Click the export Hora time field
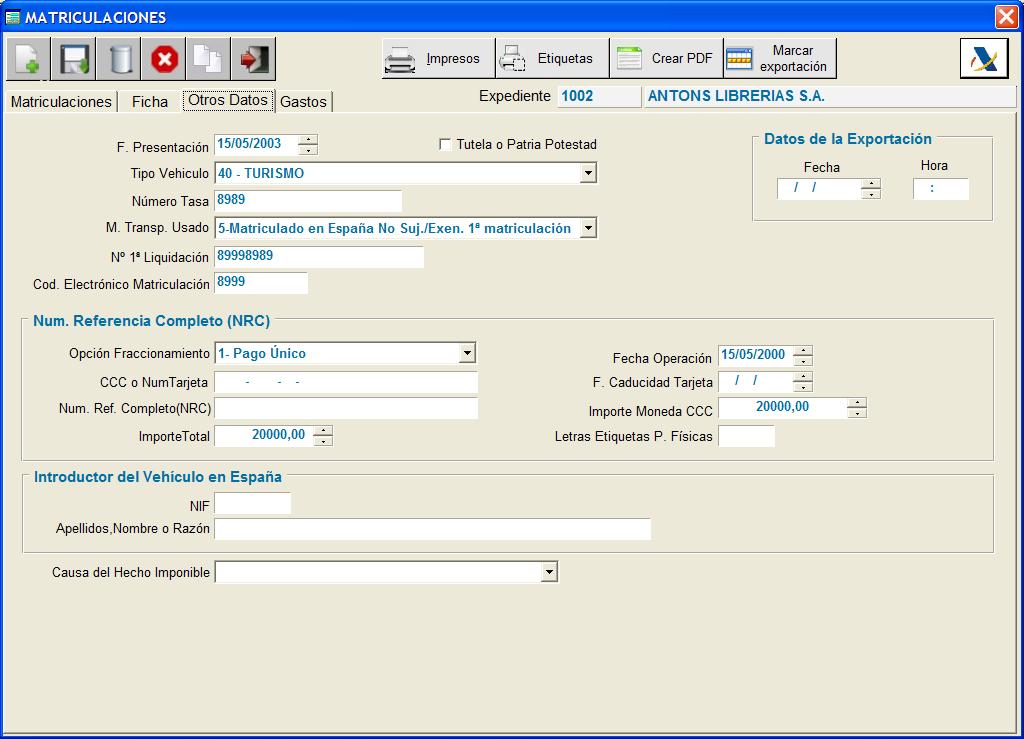The height and width of the screenshot is (739, 1024). click(941, 189)
